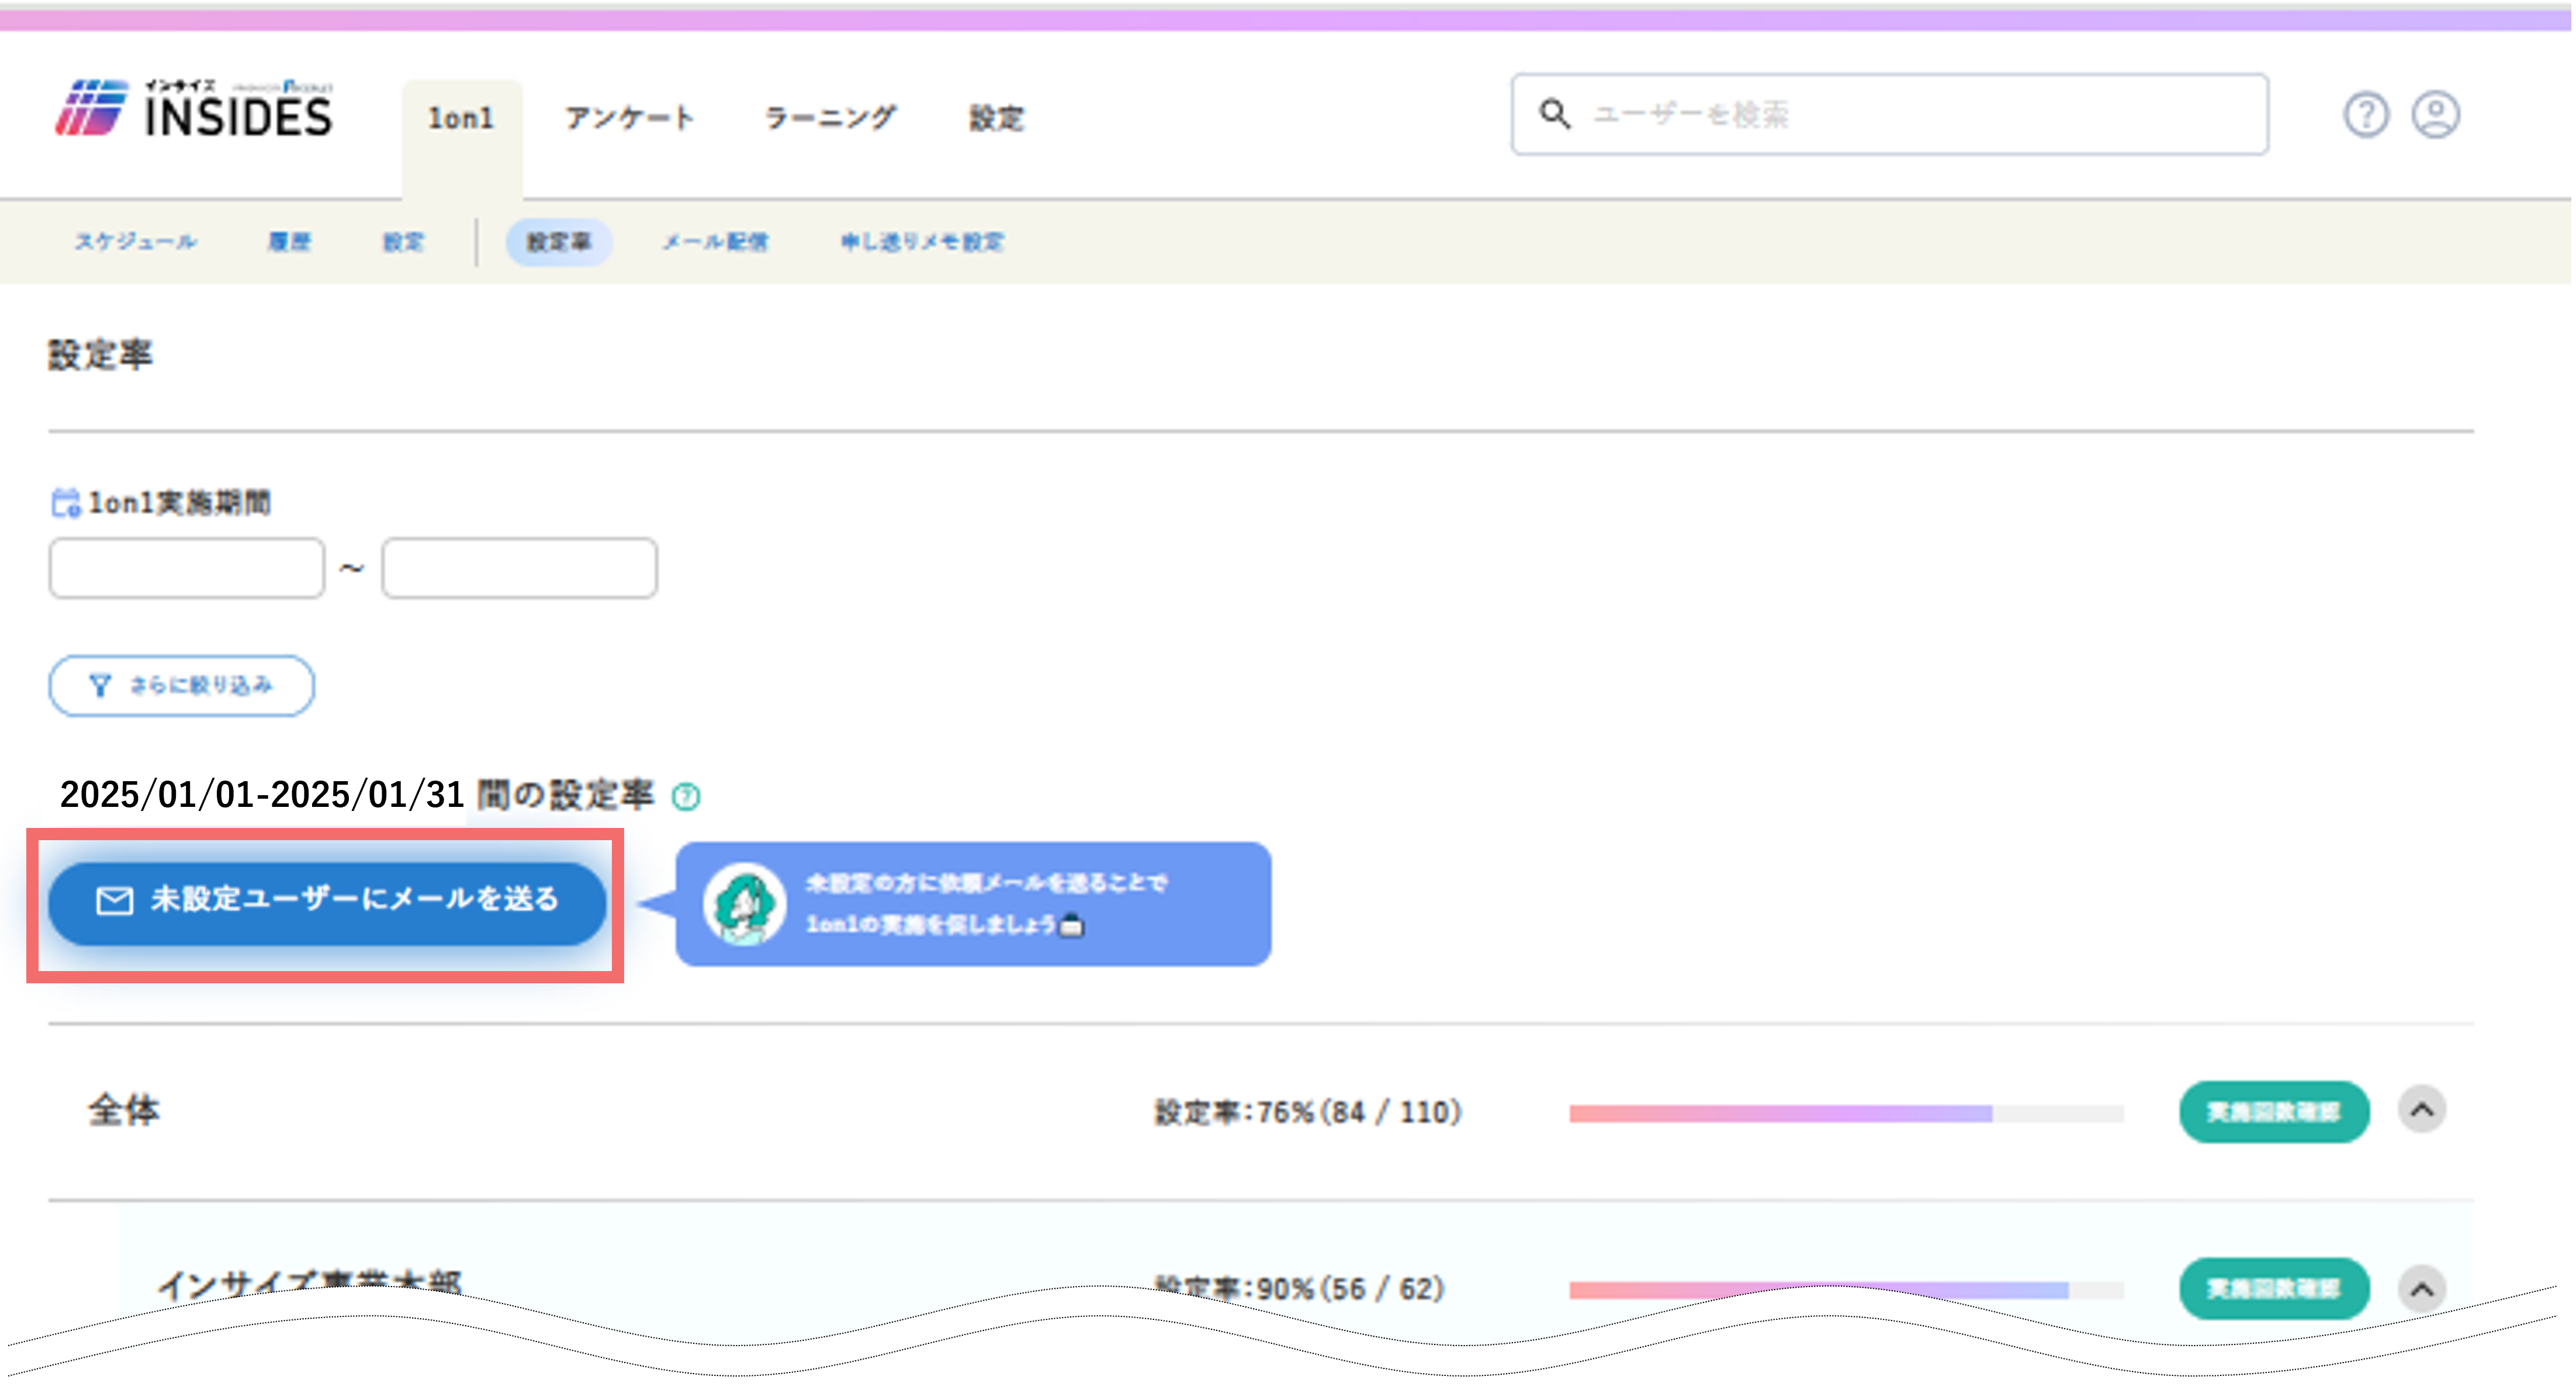Focus the ユーザーを検索 search field
The height and width of the screenshot is (1390, 2576).
pyautogui.click(x=1889, y=114)
